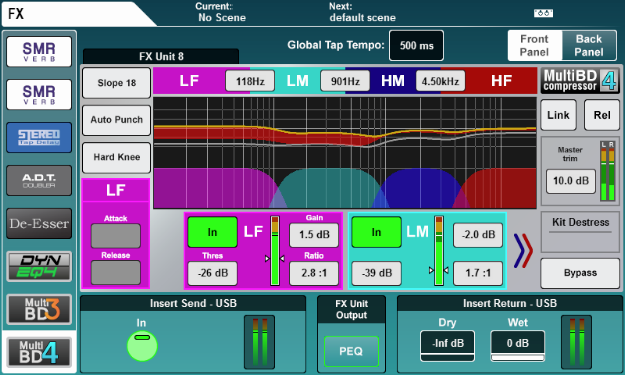The height and width of the screenshot is (375, 625).
Task: Enable compressor Bypass
Action: click(580, 273)
